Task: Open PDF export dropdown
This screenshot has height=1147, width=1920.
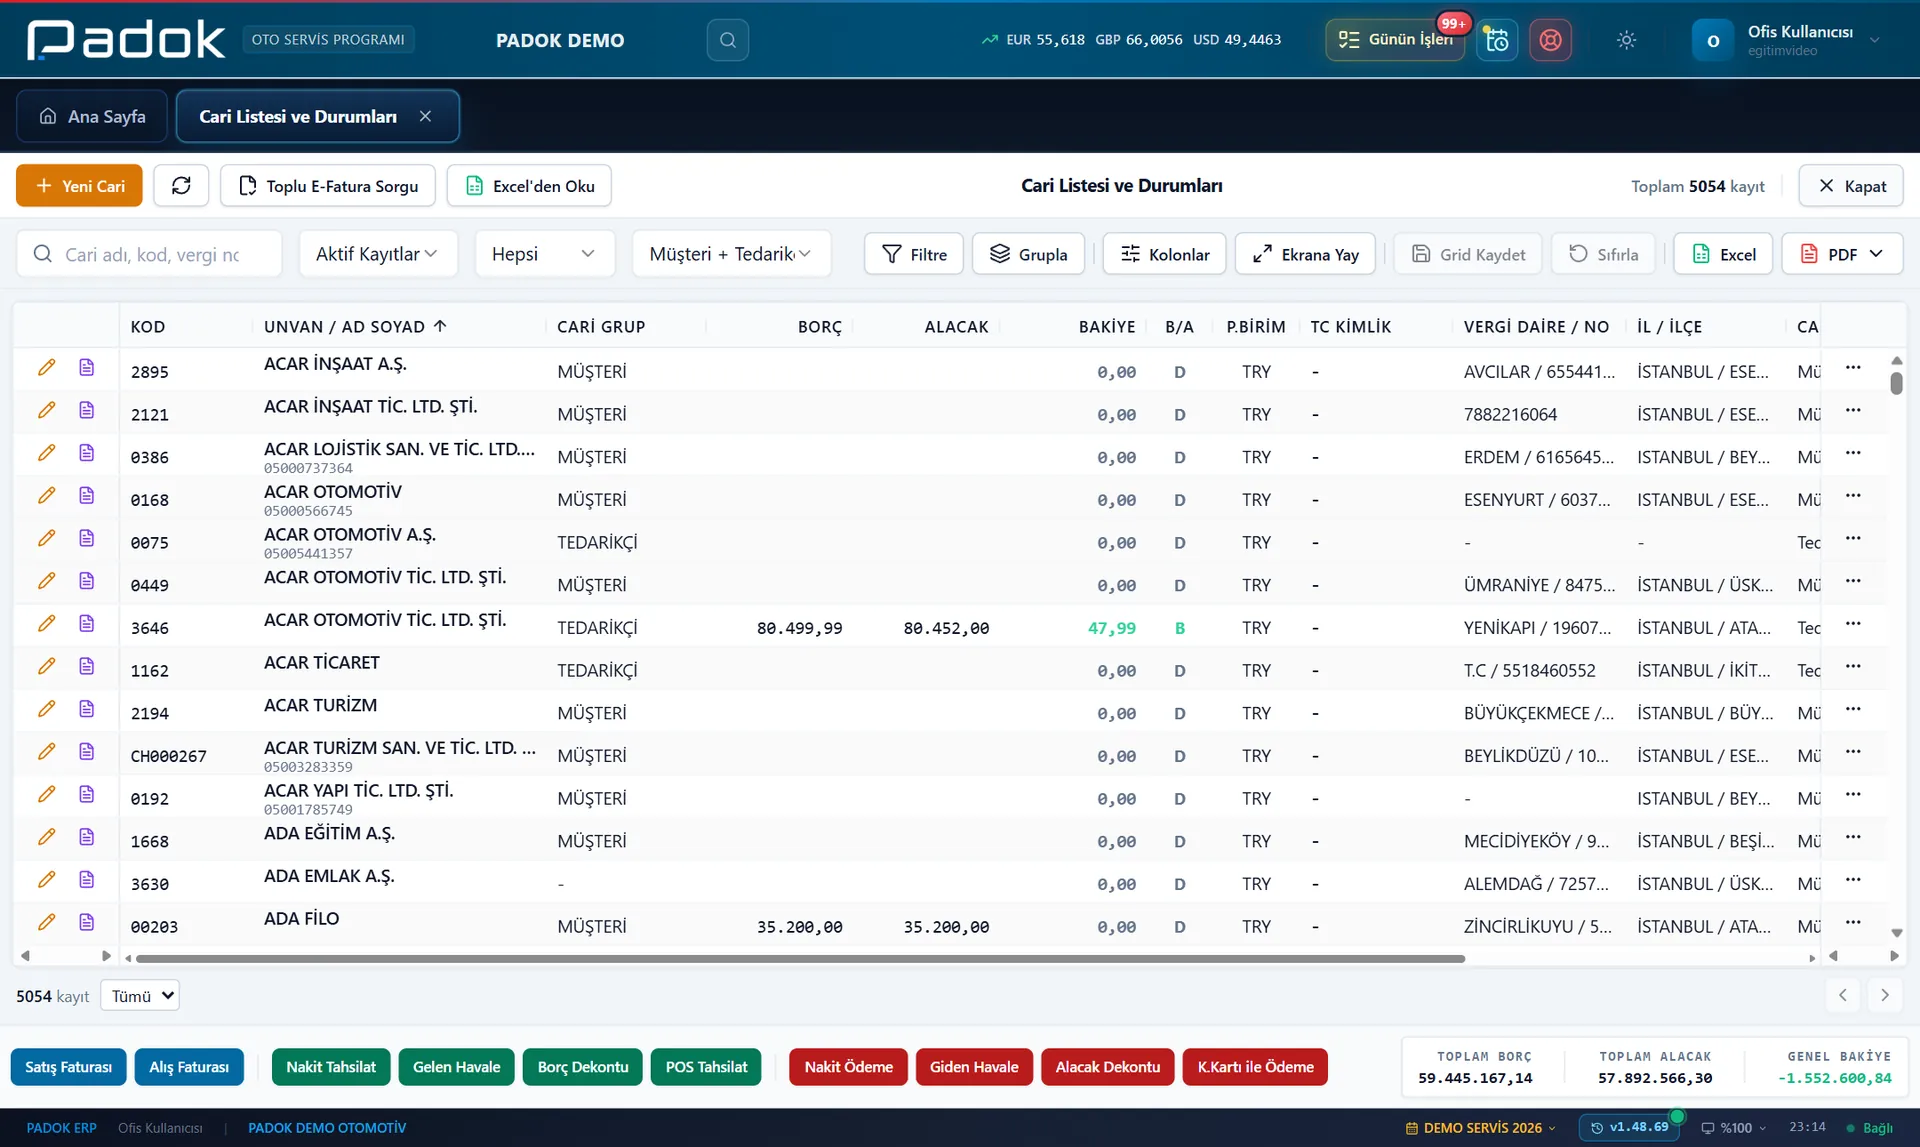Action: coord(1842,254)
